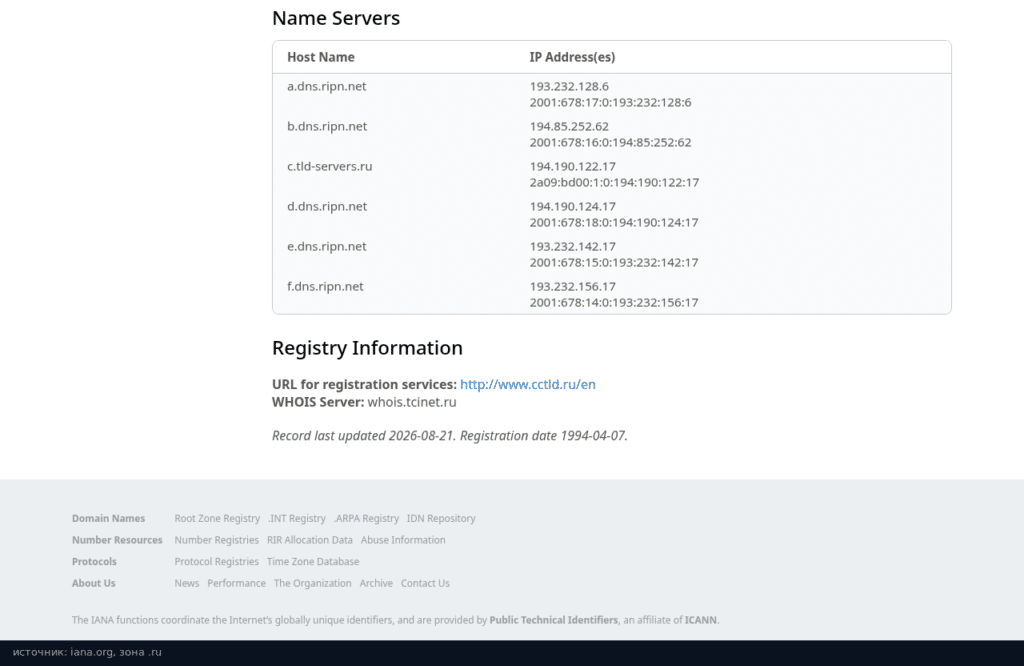Viewport: 1024px width, 666px height.
Task: Click IP address 194.85.252.62
Action: tap(569, 126)
